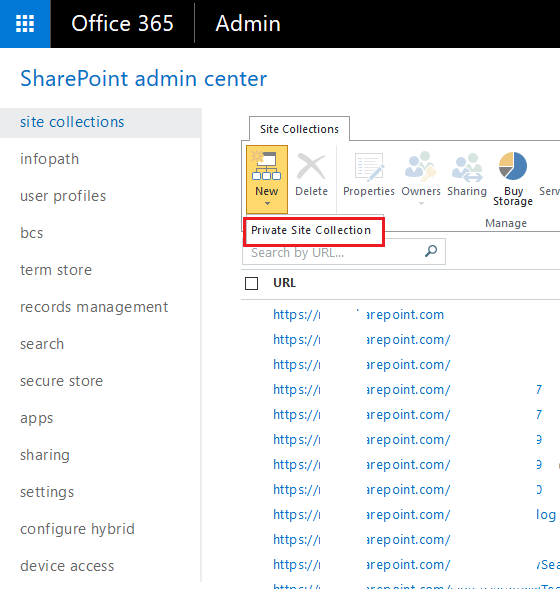Select the Site Collections ribbon tab
Screen dimensions: 560x589
pos(299,129)
